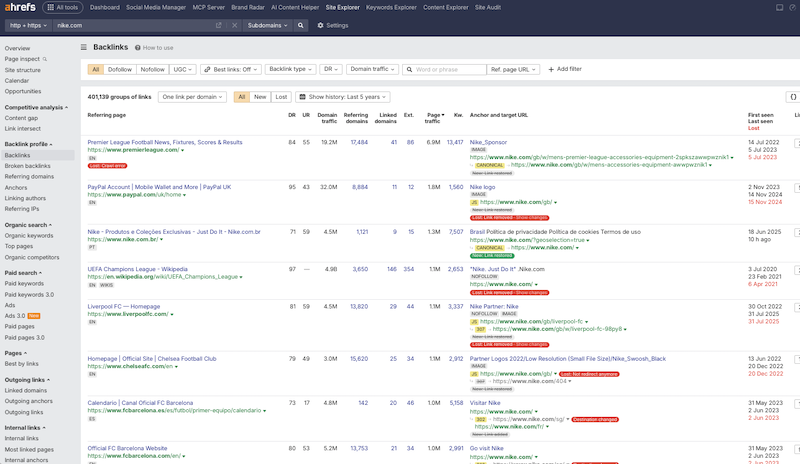Click the nike.com URL input field
The width and height of the screenshot is (800, 464).
point(134,25)
